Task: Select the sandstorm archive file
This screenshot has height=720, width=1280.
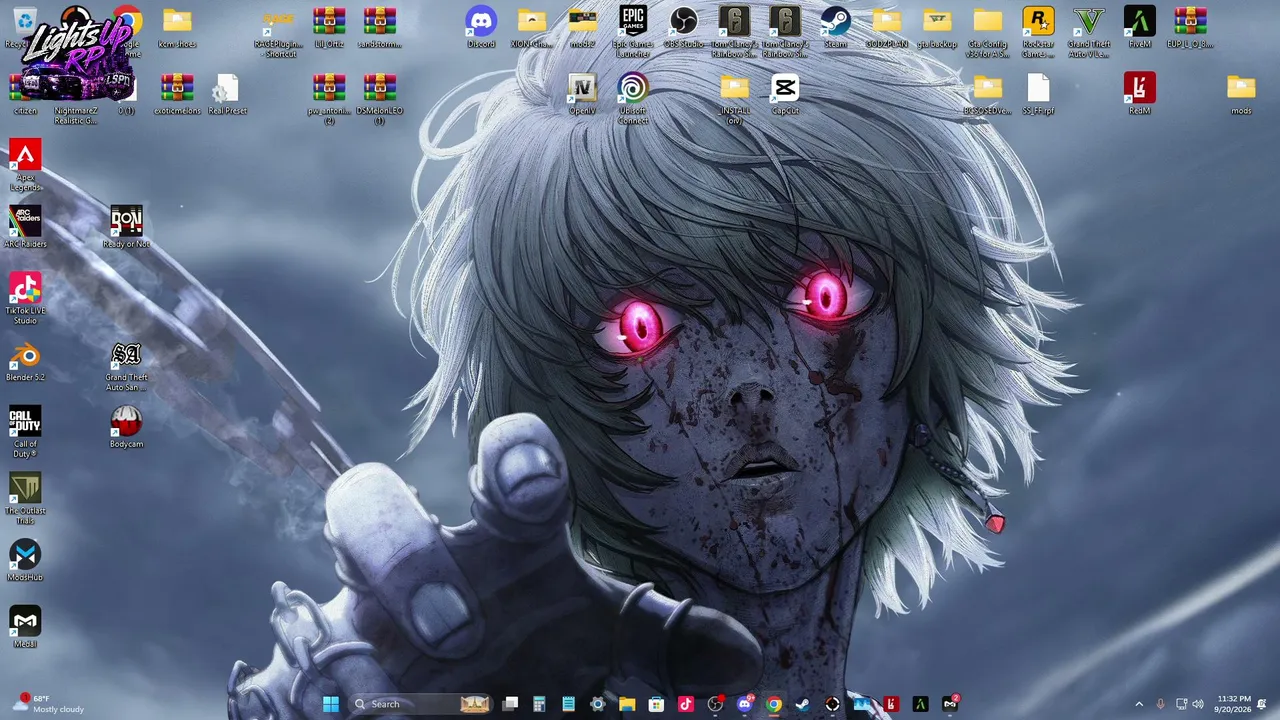Action: coord(380,27)
